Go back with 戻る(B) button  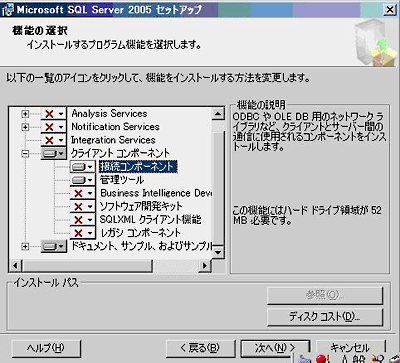coord(200,348)
